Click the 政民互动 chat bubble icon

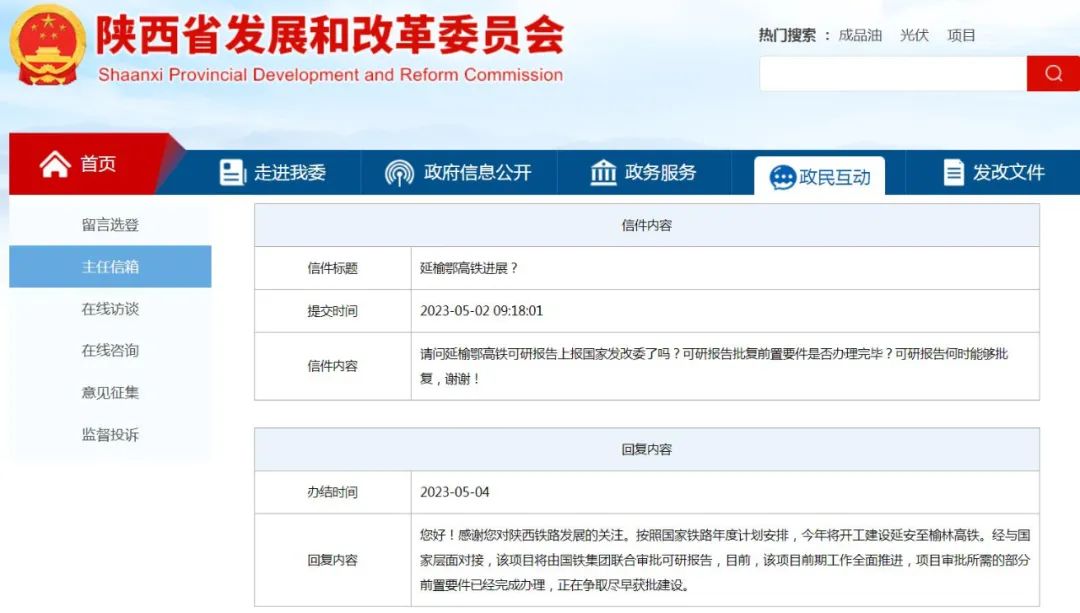pyautogui.click(x=782, y=177)
